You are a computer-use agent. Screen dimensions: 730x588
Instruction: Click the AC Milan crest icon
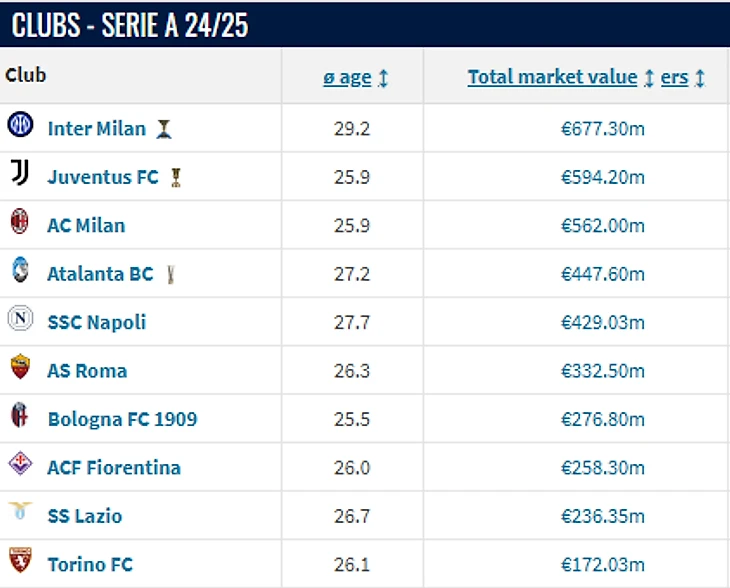20,223
